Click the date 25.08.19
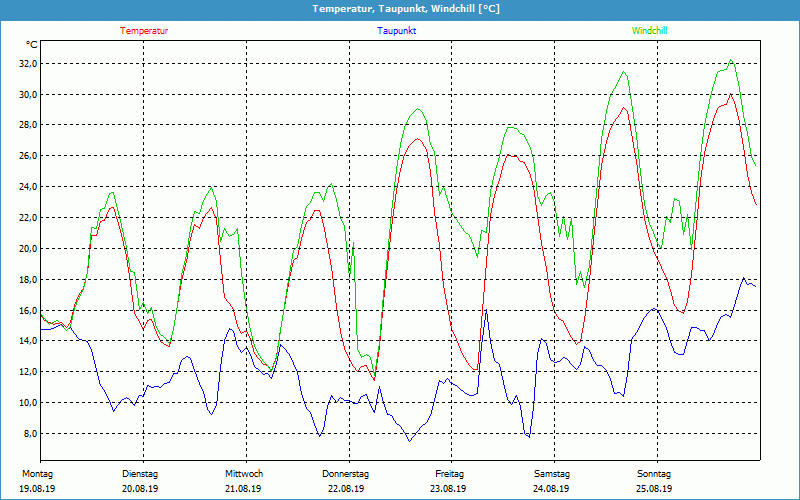800x500 pixels. [654, 489]
